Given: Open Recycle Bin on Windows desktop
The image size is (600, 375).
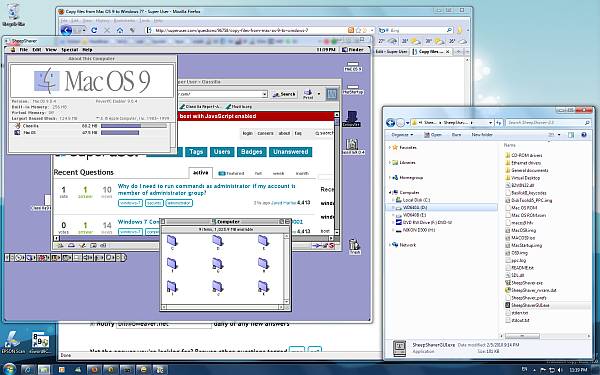Looking at the screenshot, I should coord(14,15).
